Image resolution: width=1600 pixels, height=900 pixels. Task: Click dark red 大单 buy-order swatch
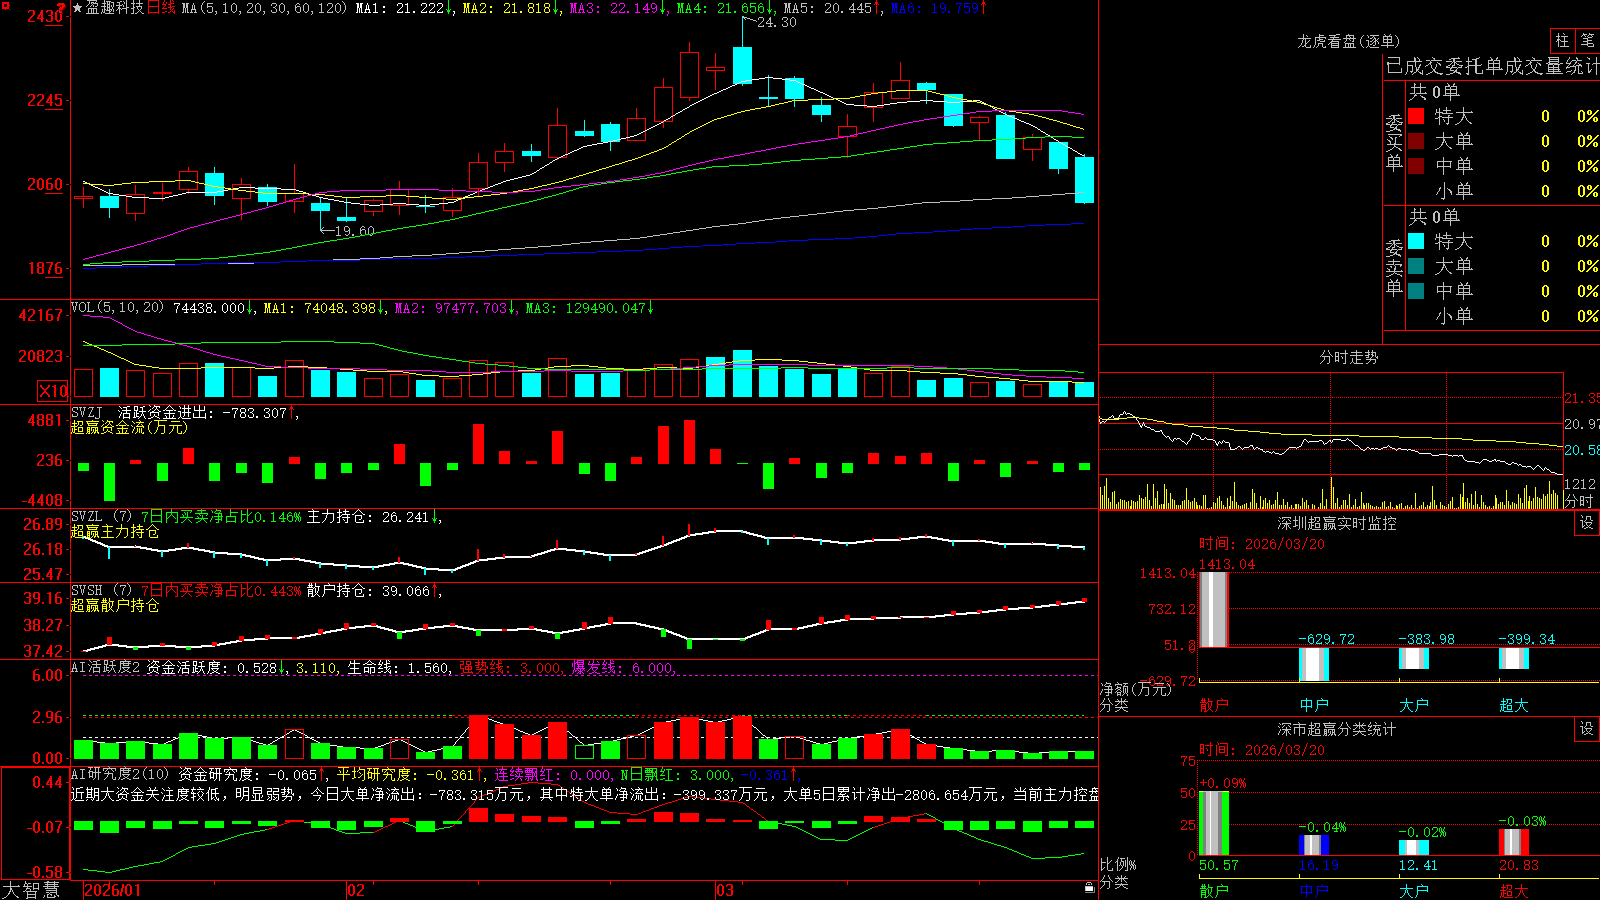[1416, 141]
